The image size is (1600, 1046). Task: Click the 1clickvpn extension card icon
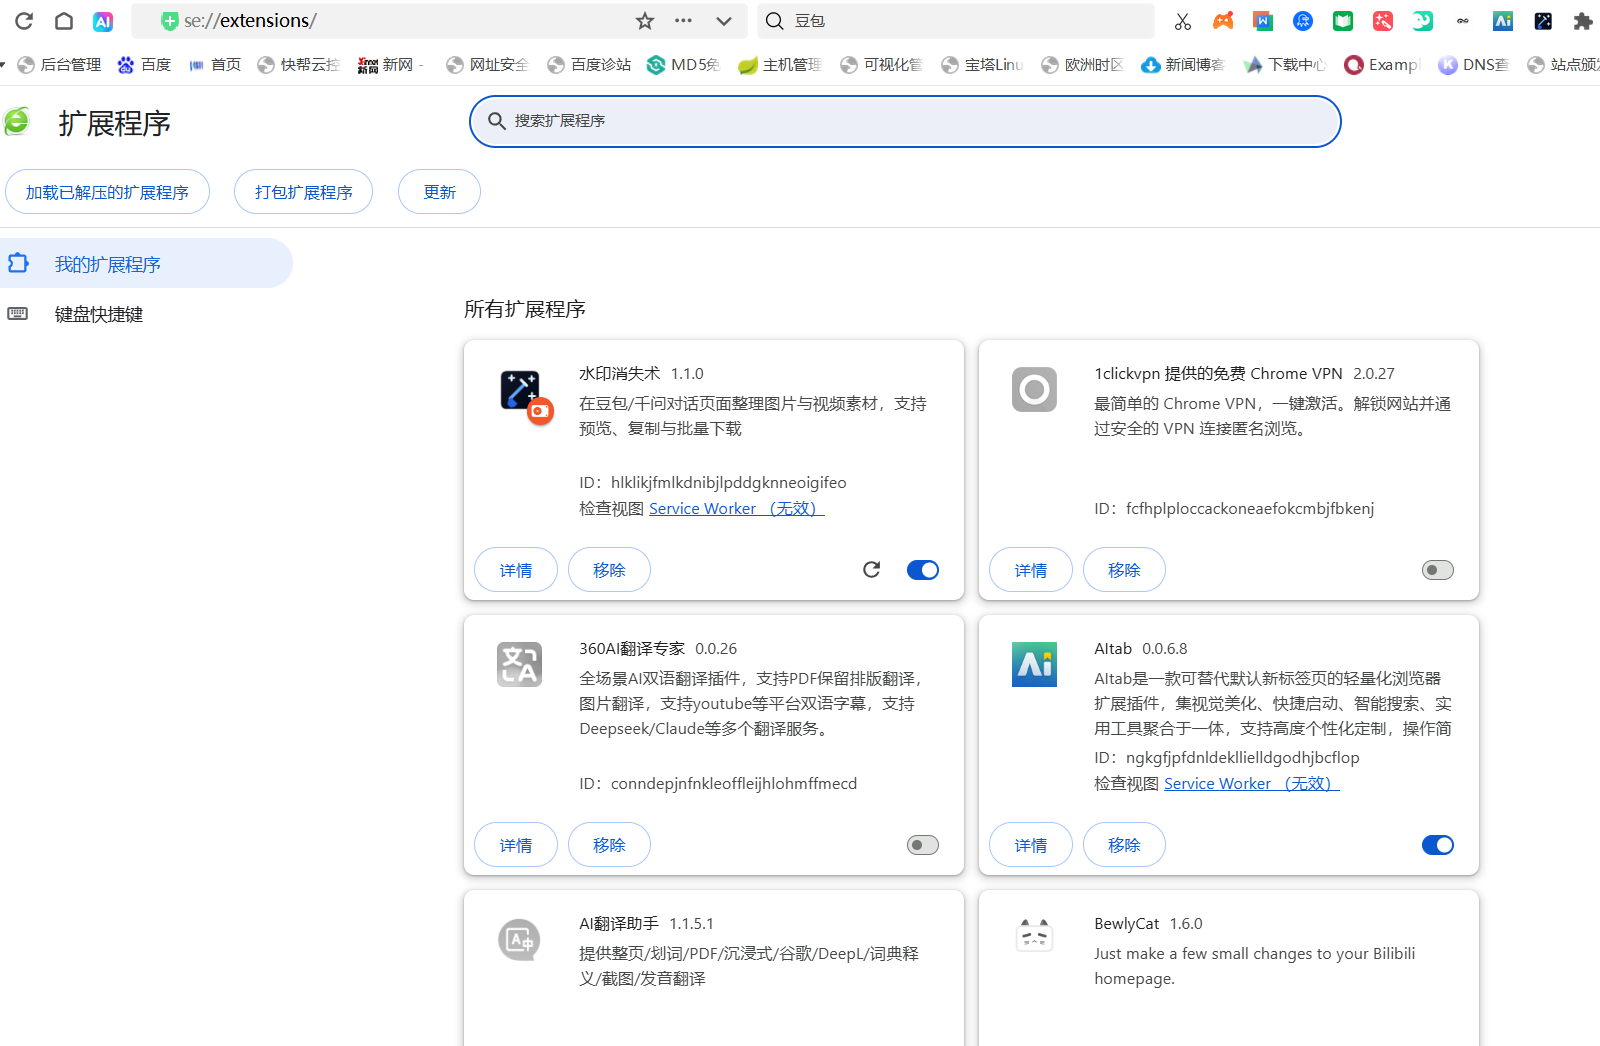(1034, 390)
